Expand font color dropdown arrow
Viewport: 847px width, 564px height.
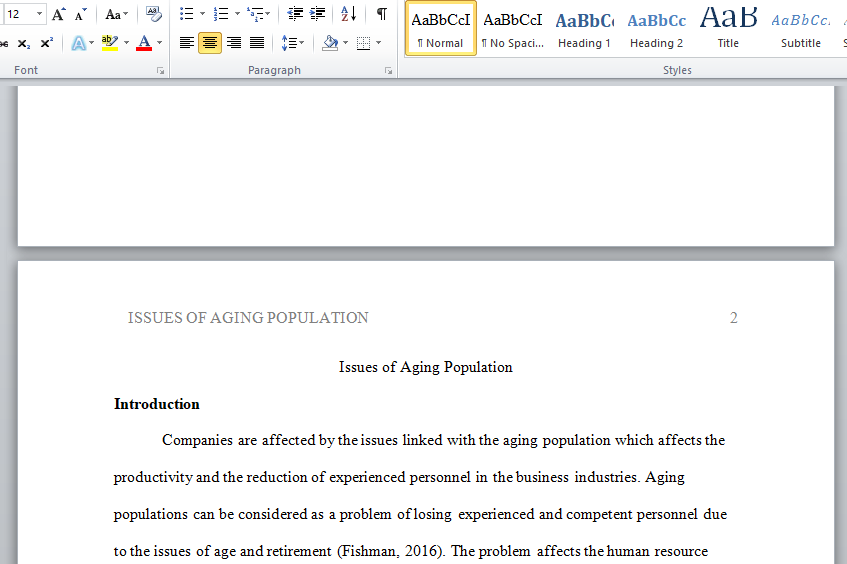[159, 43]
